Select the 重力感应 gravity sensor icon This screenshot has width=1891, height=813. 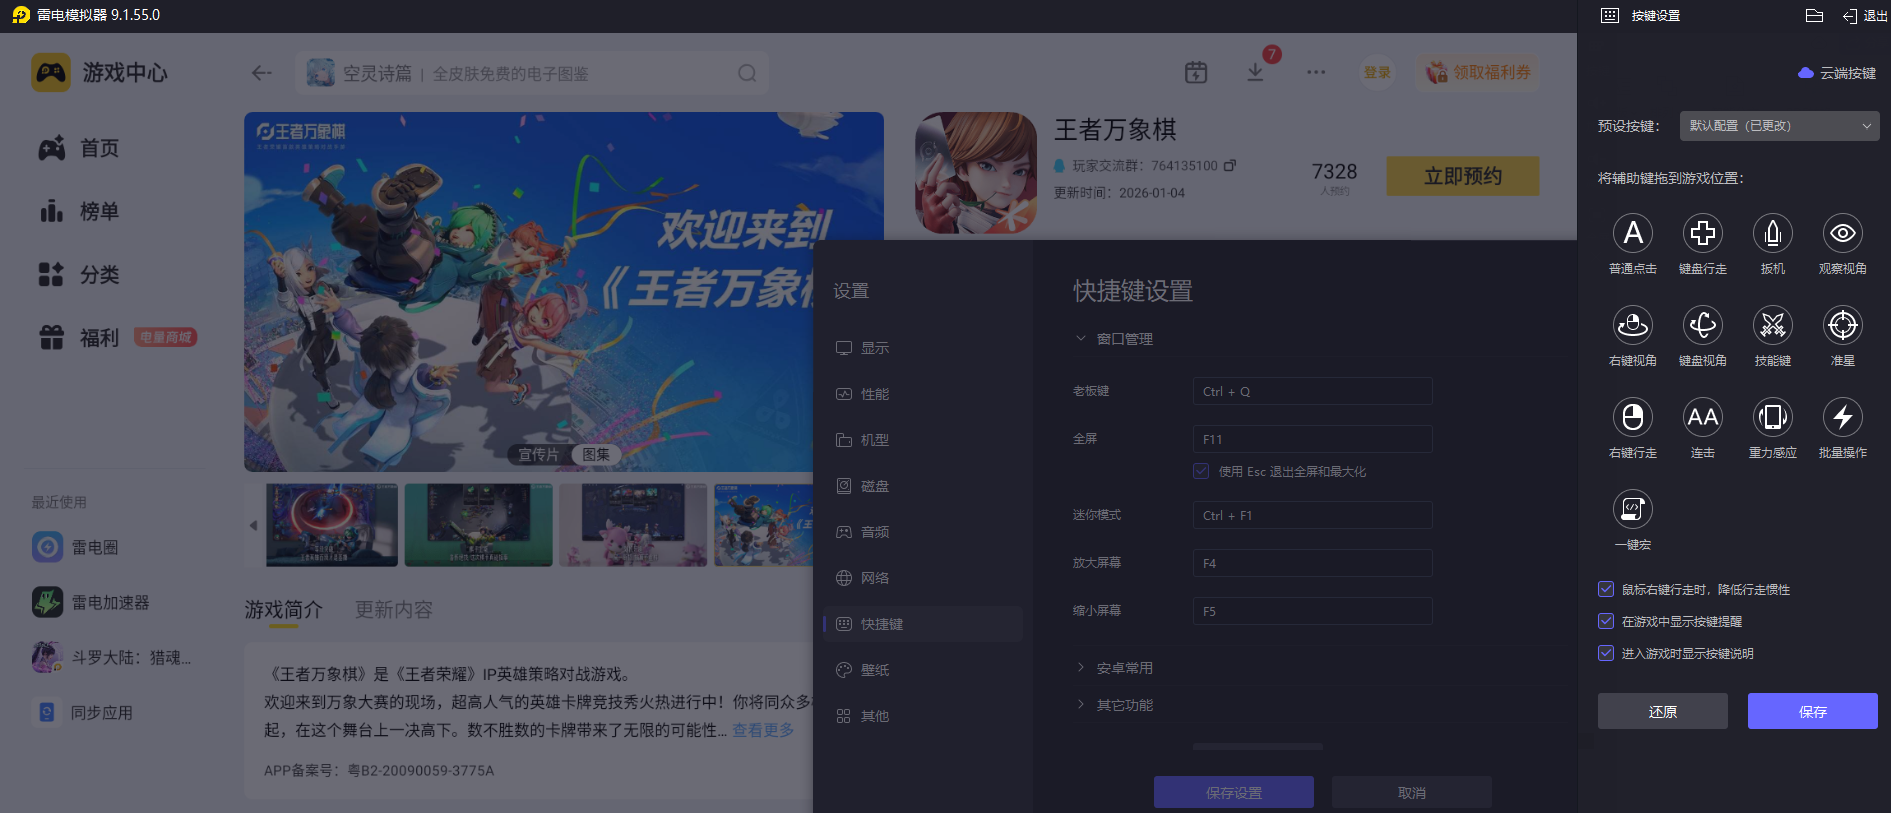click(x=1773, y=417)
